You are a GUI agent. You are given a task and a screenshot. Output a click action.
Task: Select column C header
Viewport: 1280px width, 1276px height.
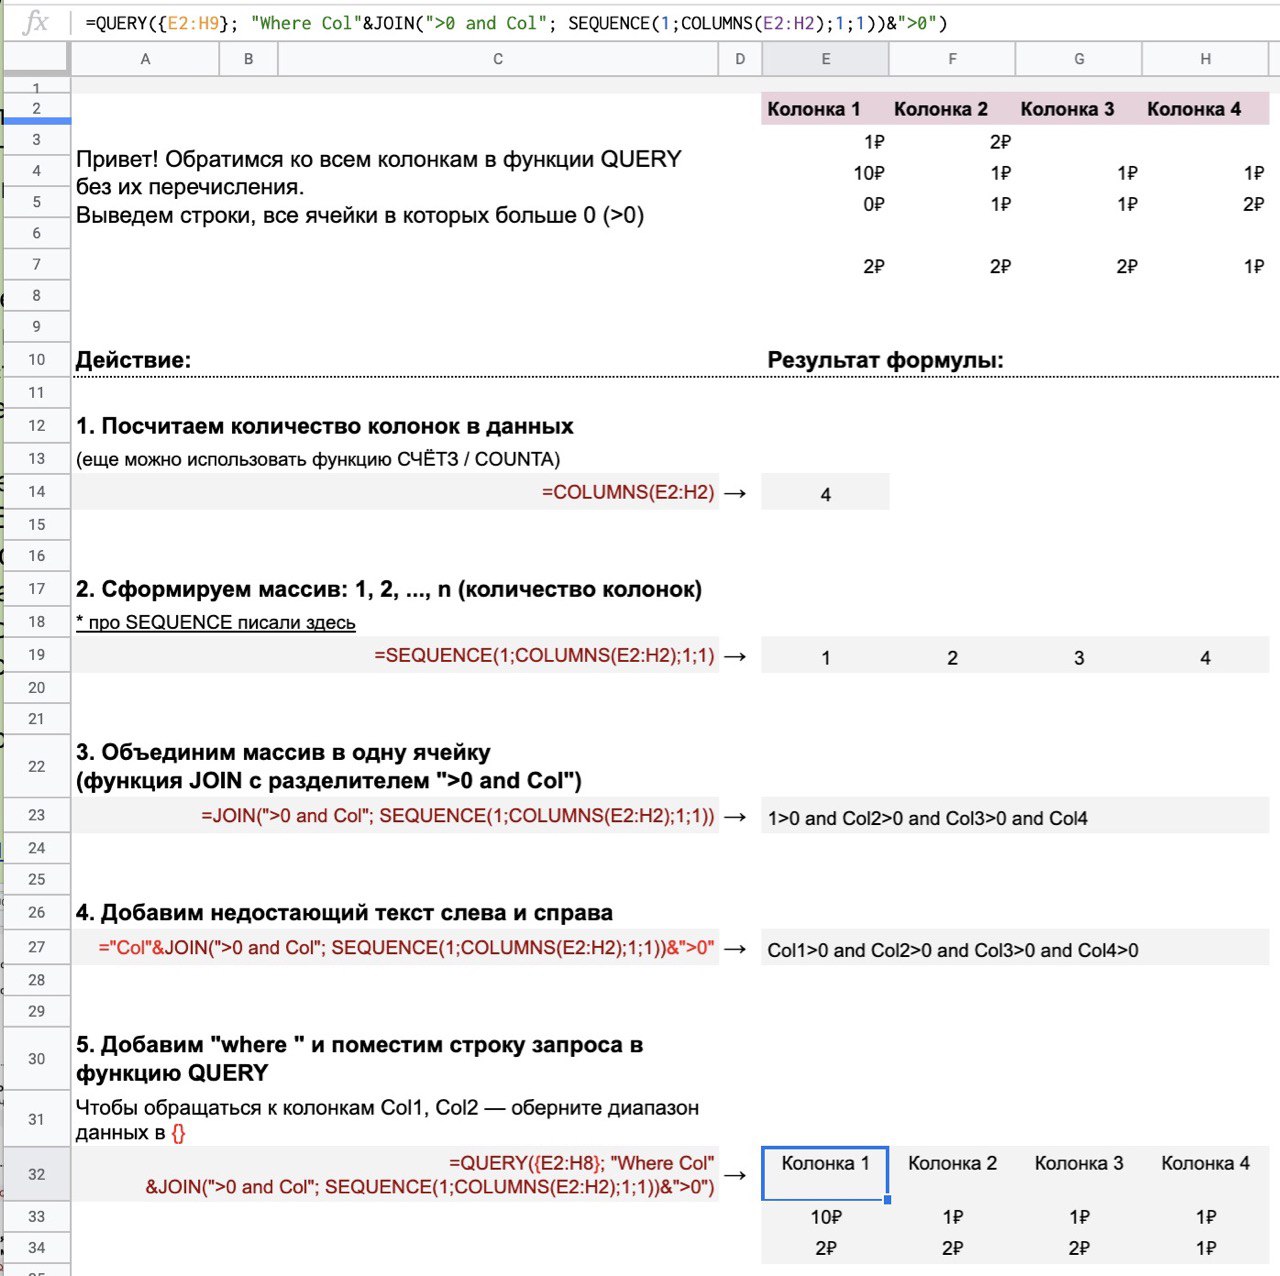click(x=498, y=59)
